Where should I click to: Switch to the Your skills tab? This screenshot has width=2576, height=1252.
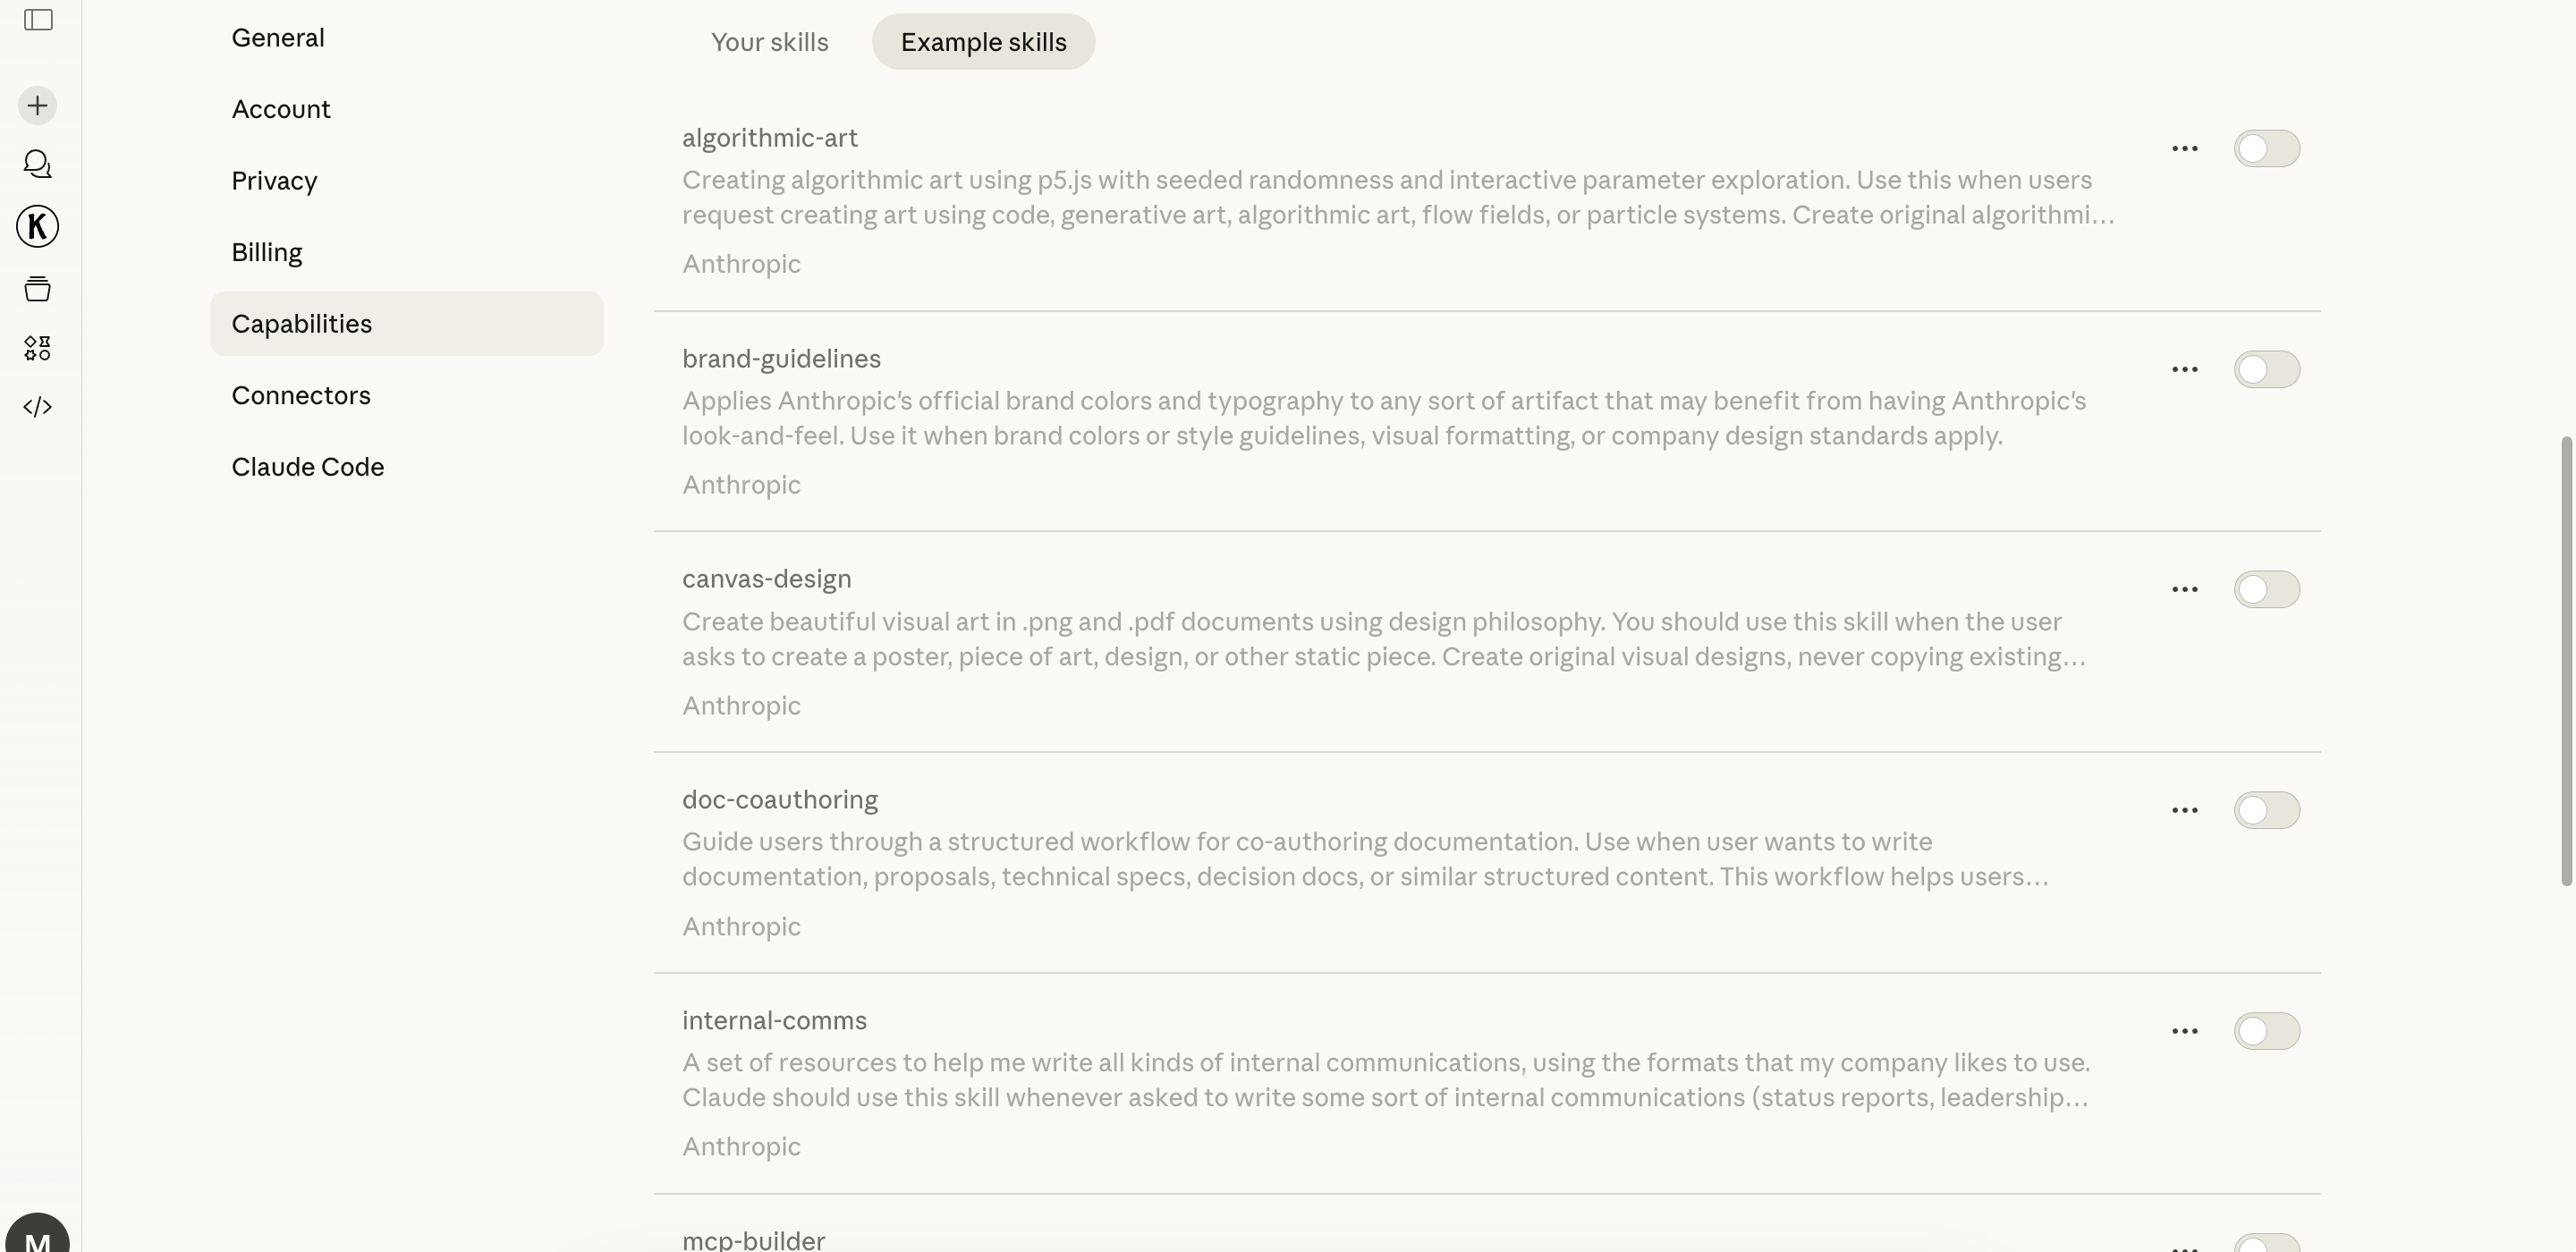coord(769,42)
